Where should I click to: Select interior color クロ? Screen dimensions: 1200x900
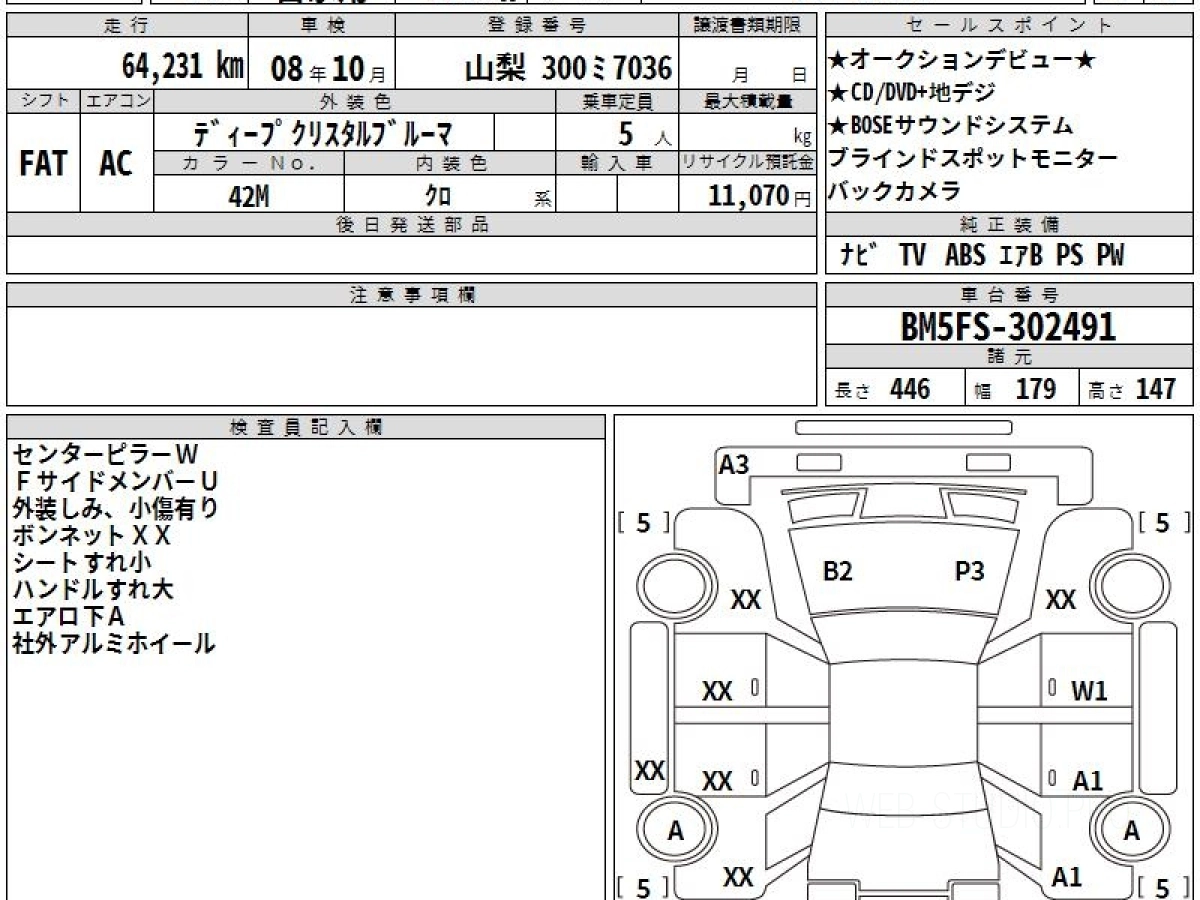[438, 197]
